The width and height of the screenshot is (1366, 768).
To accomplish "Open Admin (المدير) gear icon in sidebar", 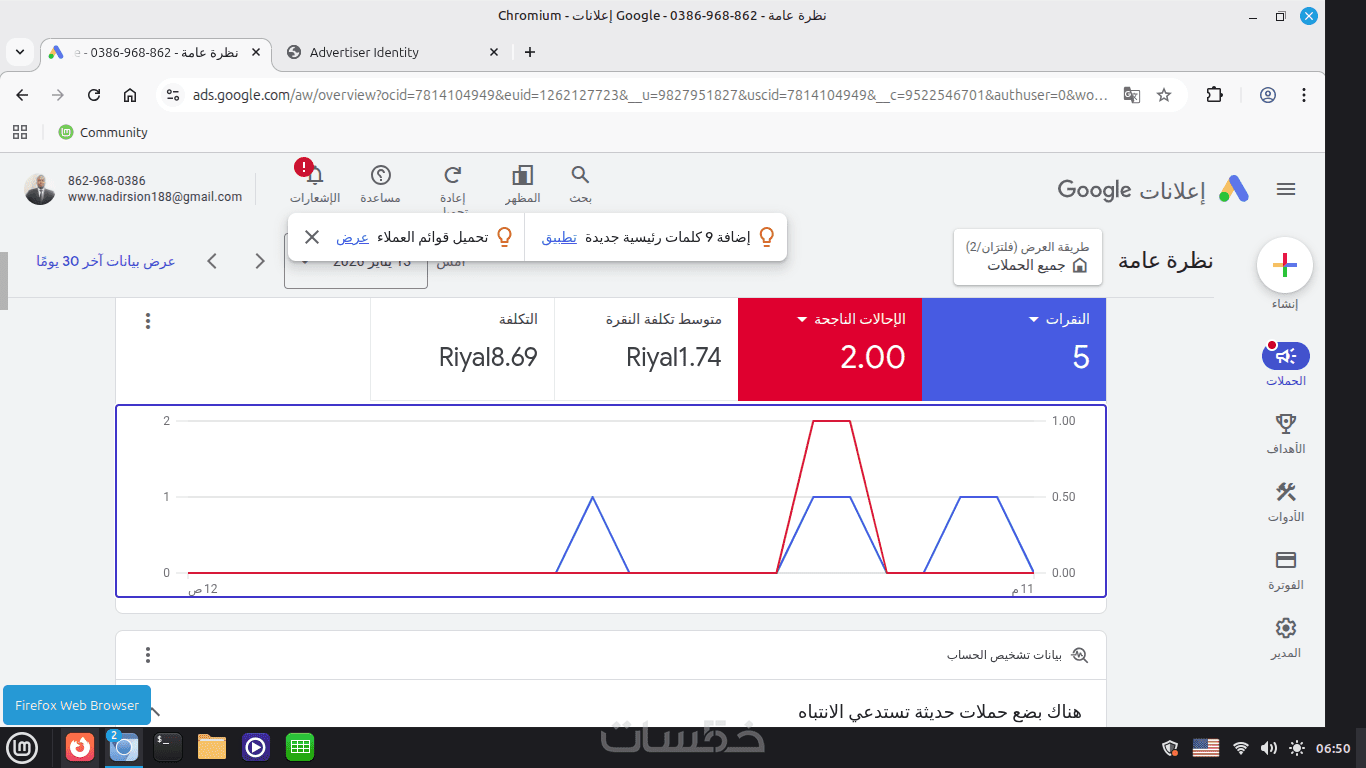I will tap(1286, 628).
